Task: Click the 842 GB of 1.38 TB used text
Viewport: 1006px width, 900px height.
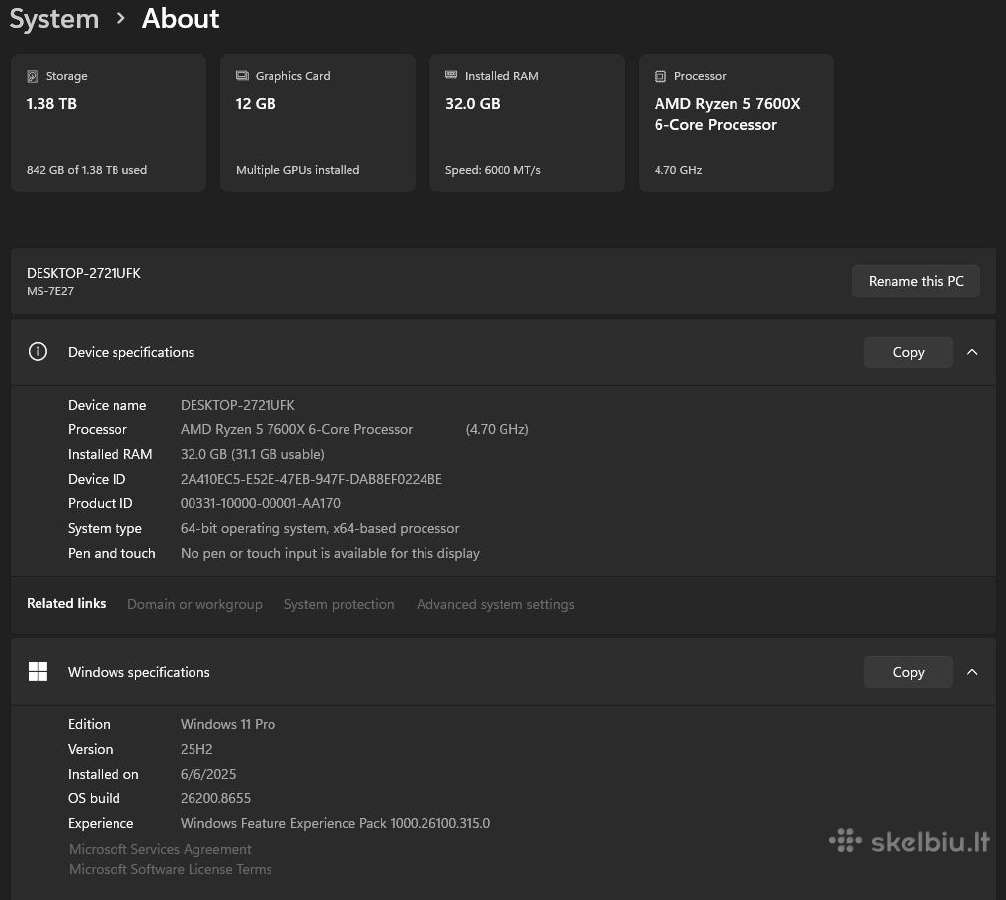Action: [87, 170]
